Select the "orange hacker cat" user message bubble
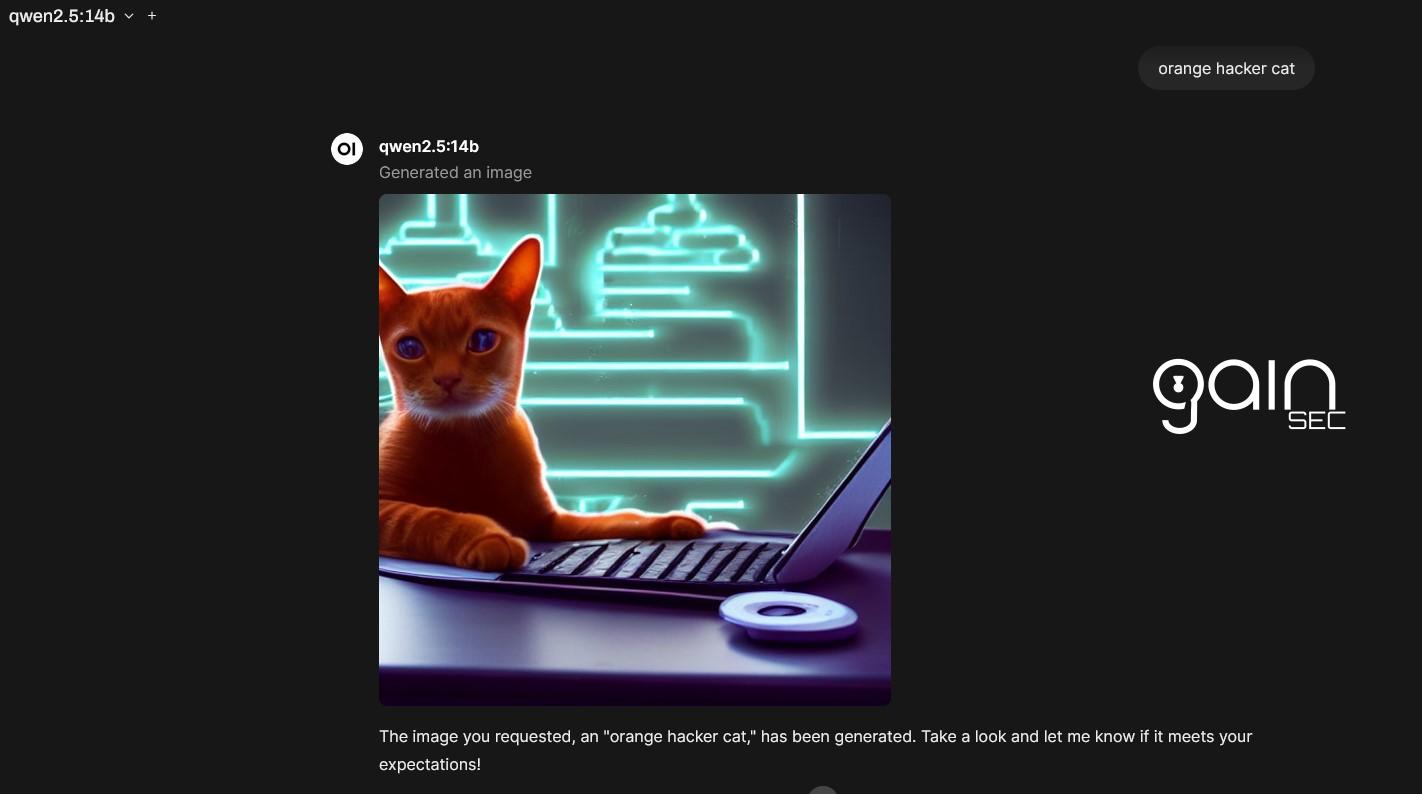The height and width of the screenshot is (794, 1422). pyautogui.click(x=1226, y=68)
